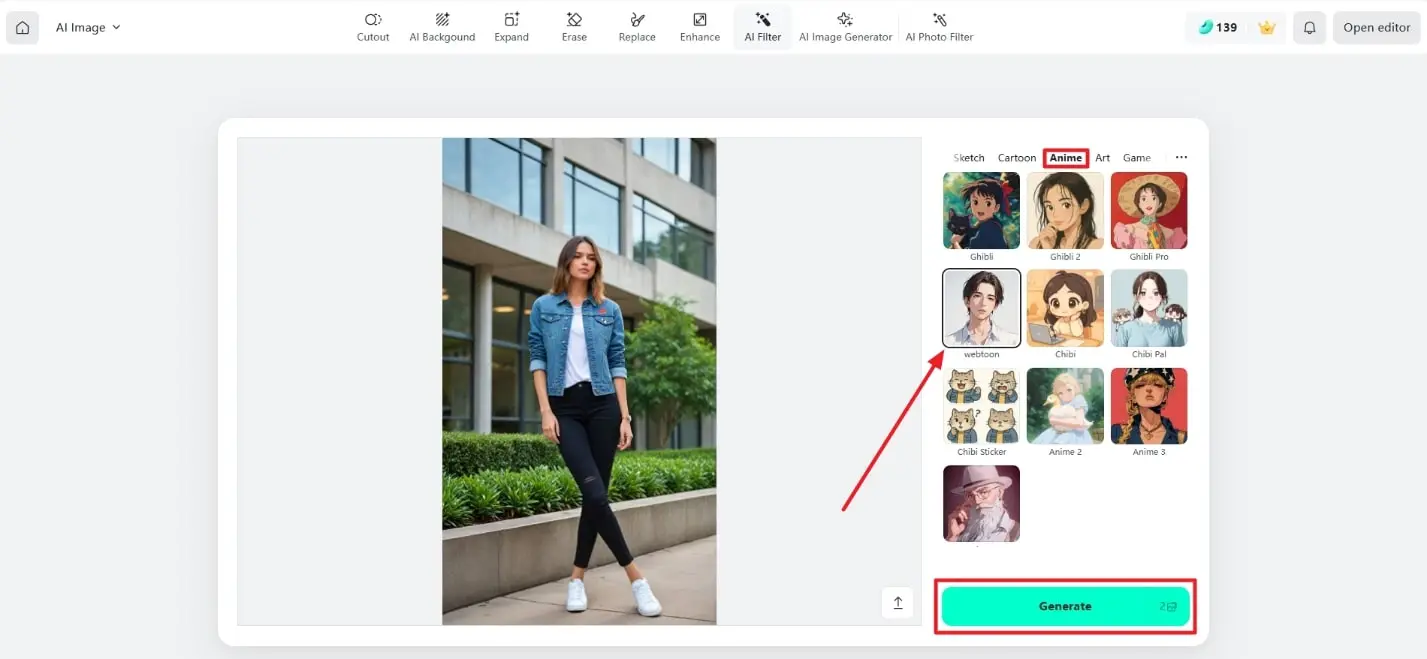Viewport: 1427px width, 659px height.
Task: Click the Open editor button
Action: [1375, 27]
